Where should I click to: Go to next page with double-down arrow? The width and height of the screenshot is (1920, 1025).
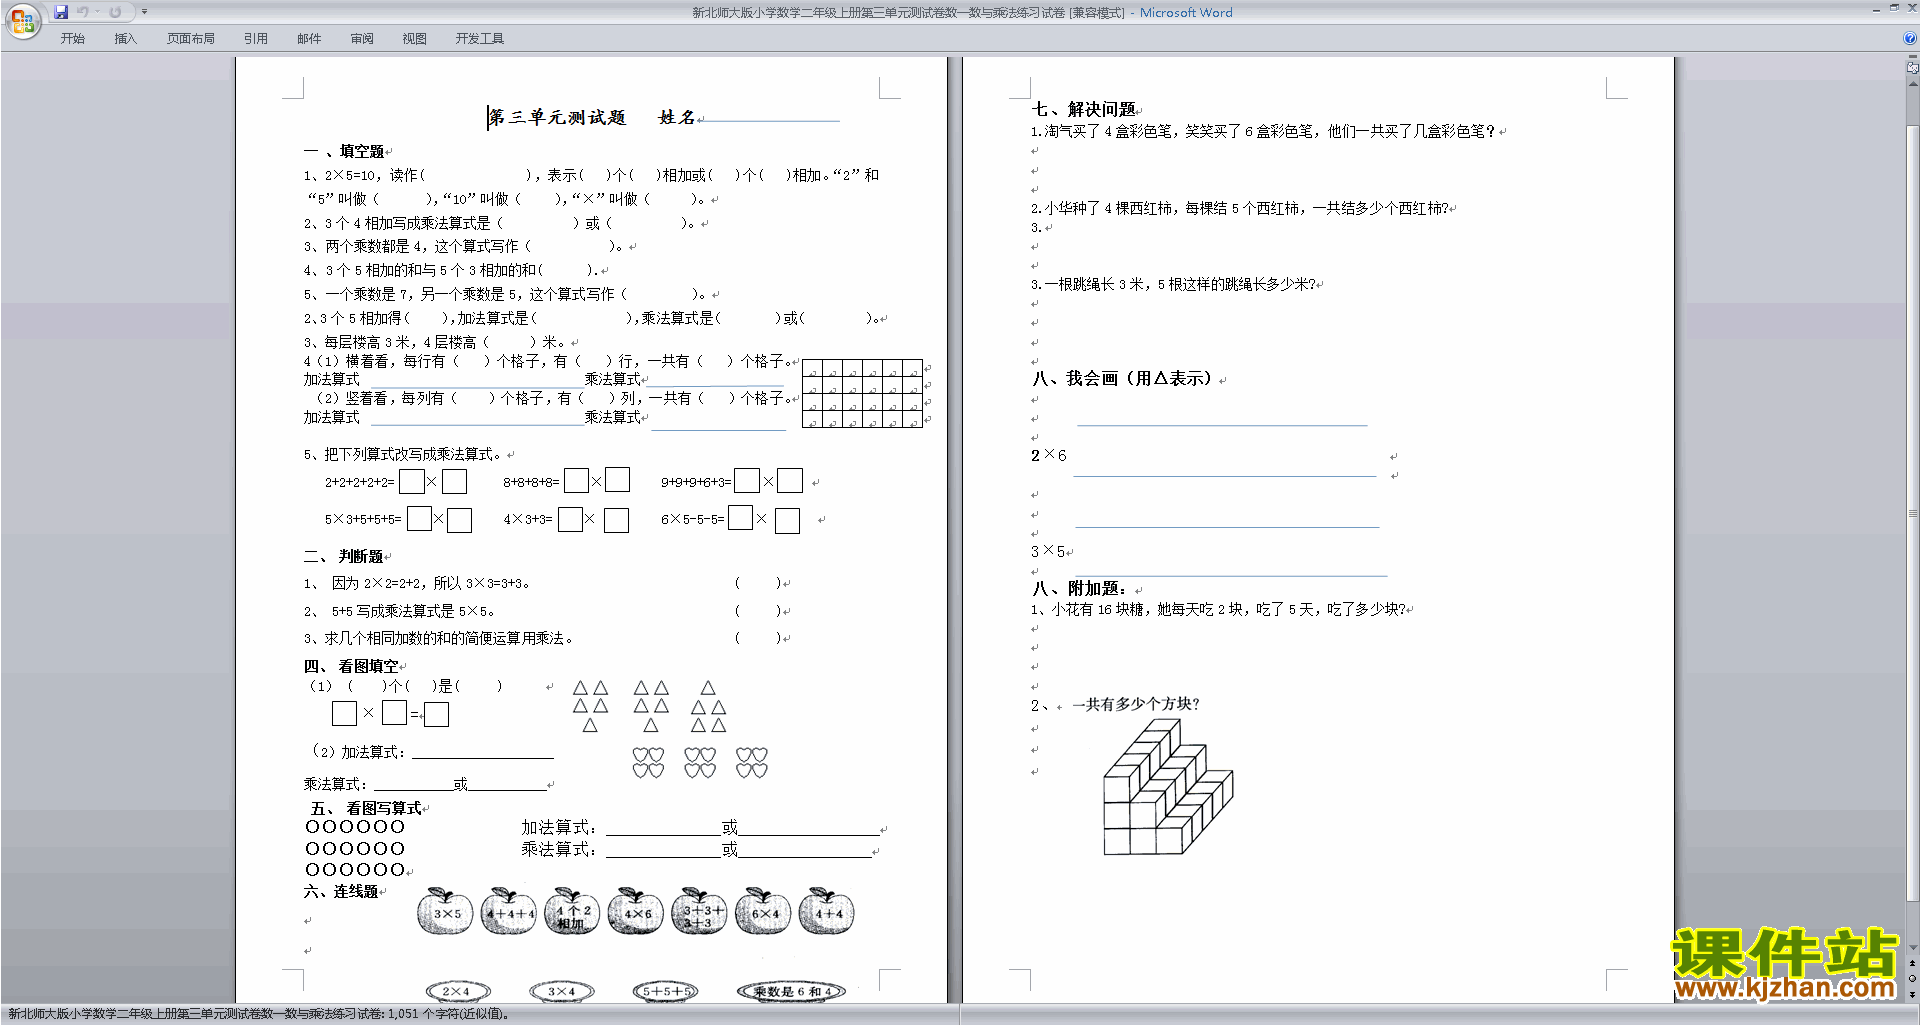pos(1913,994)
